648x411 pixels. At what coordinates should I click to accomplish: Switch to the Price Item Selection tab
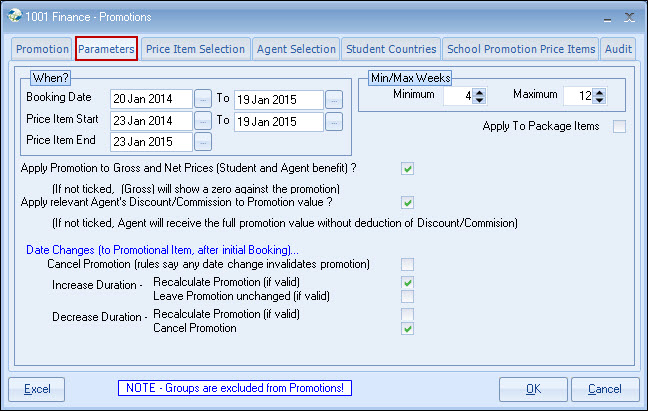(x=195, y=49)
